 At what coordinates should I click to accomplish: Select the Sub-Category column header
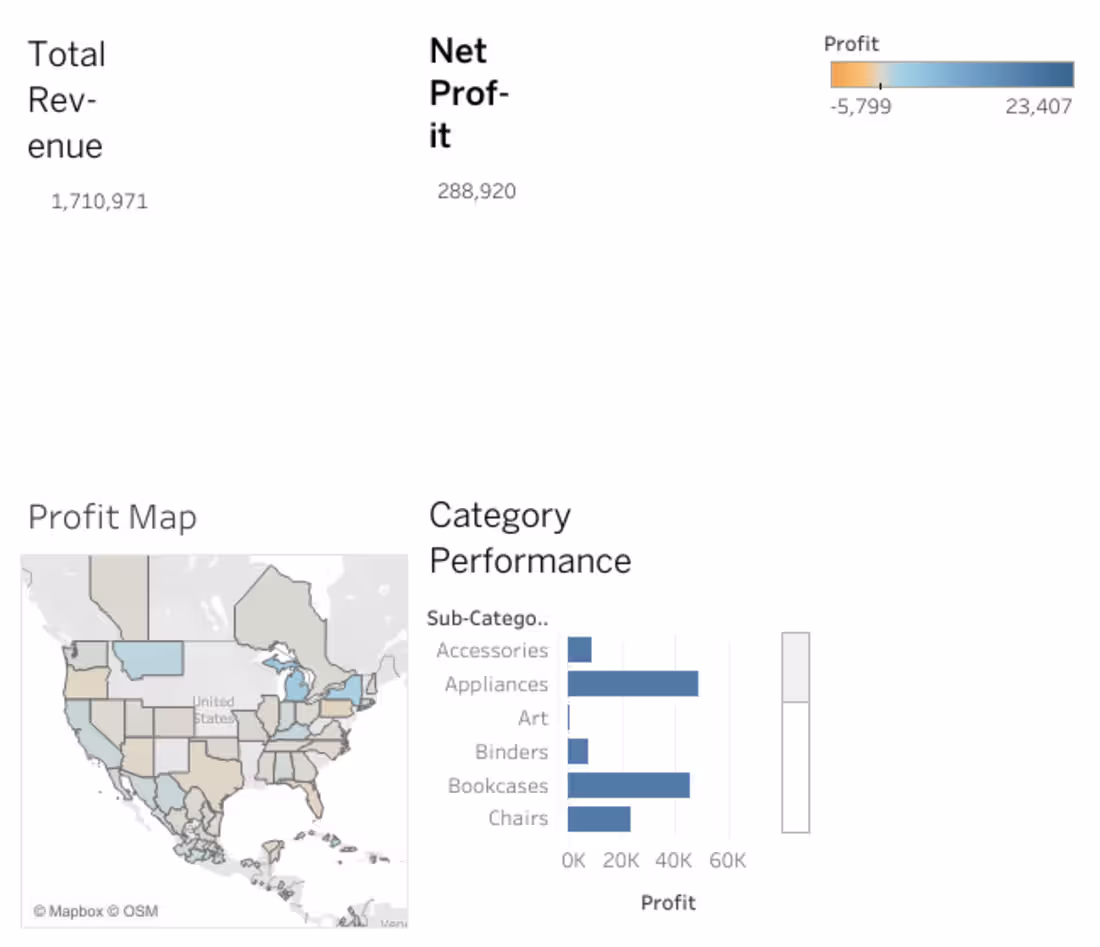pos(488,619)
